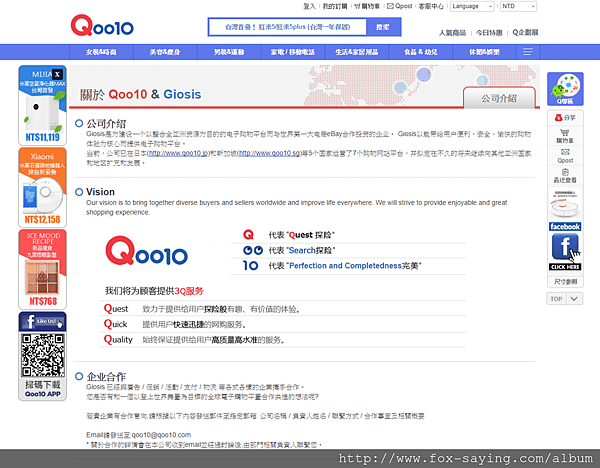Open the 3CE Mood Recipe NT$768 ad
The image size is (600, 468).
tap(42, 269)
